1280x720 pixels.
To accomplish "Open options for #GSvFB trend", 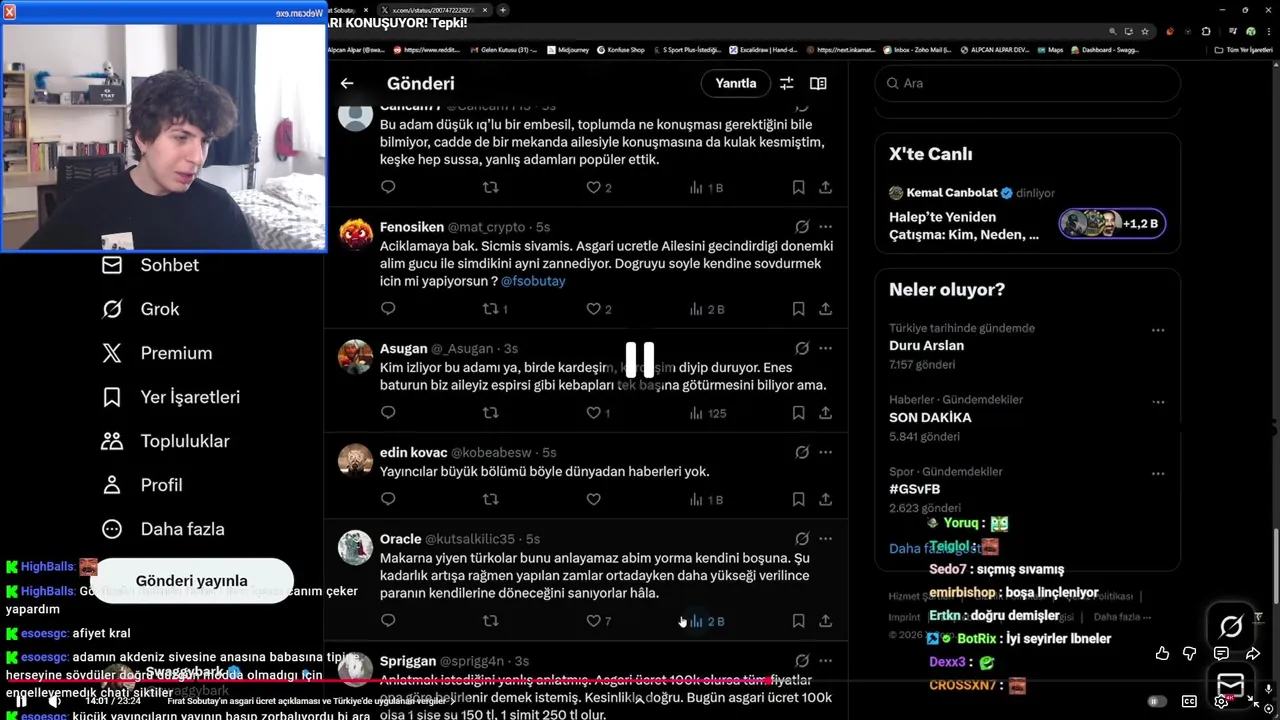I will tap(1157, 474).
